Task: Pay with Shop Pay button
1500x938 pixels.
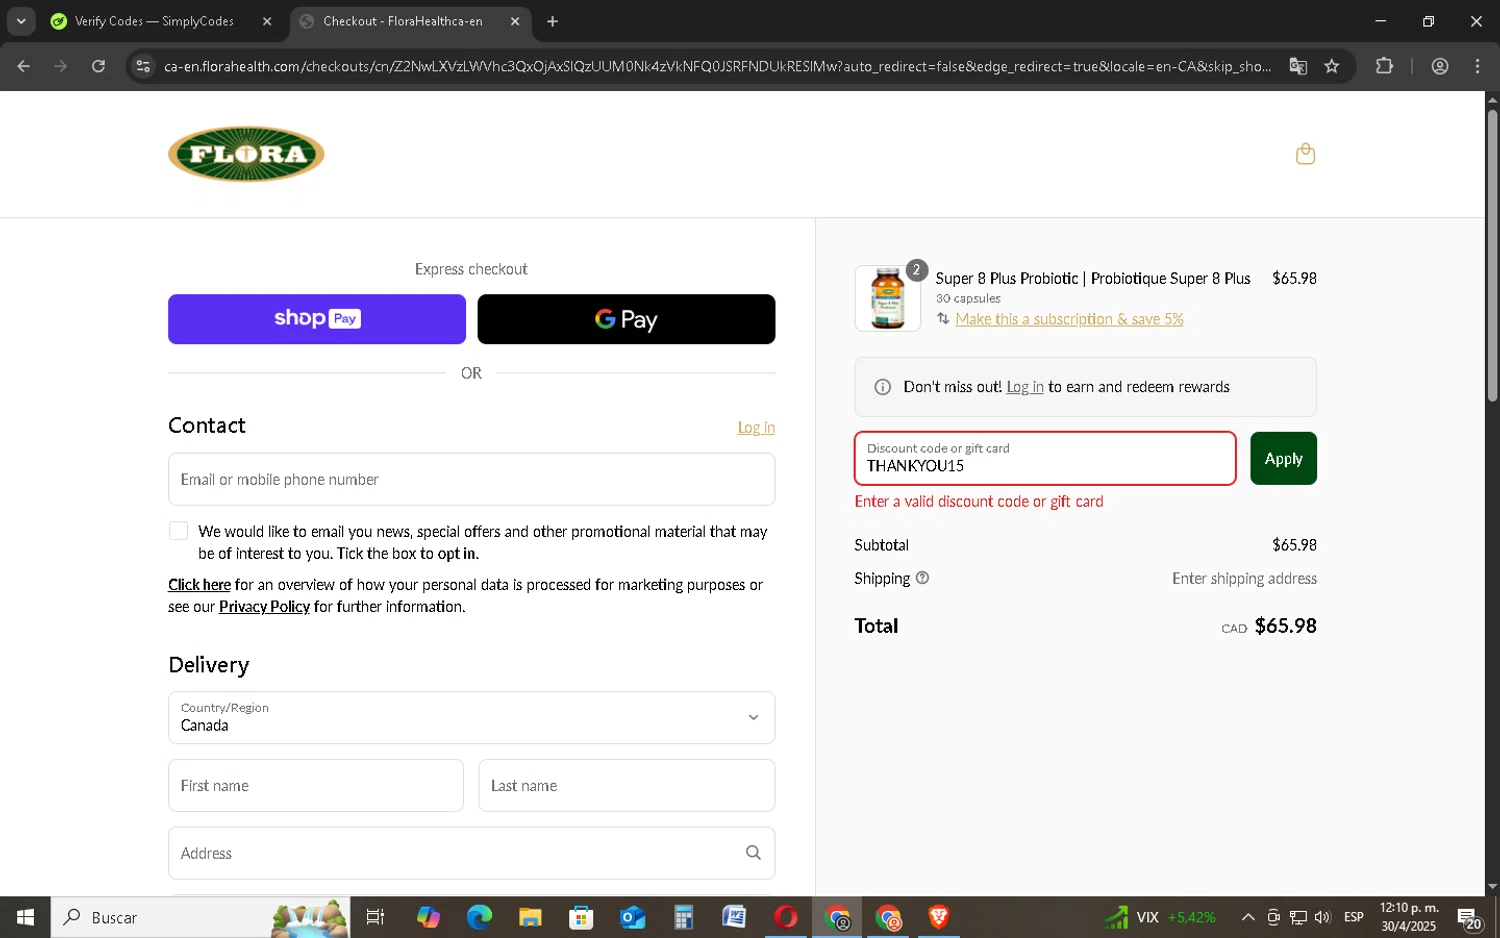Action: [x=317, y=319]
